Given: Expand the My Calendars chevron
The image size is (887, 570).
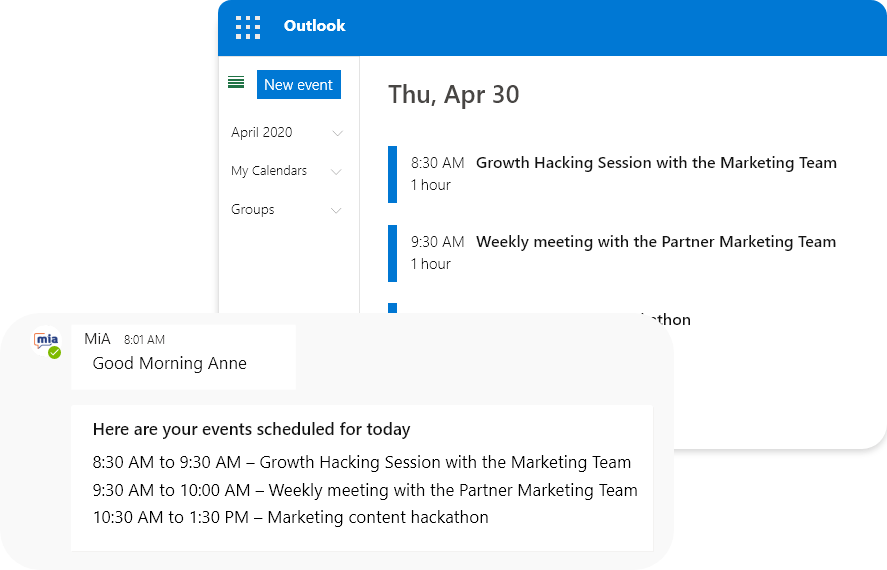Looking at the screenshot, I should click(x=336, y=172).
